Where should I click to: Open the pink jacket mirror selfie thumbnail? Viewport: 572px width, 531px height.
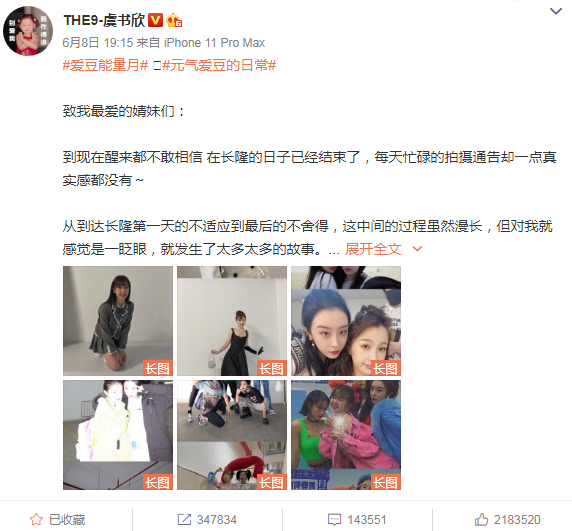click(346, 435)
